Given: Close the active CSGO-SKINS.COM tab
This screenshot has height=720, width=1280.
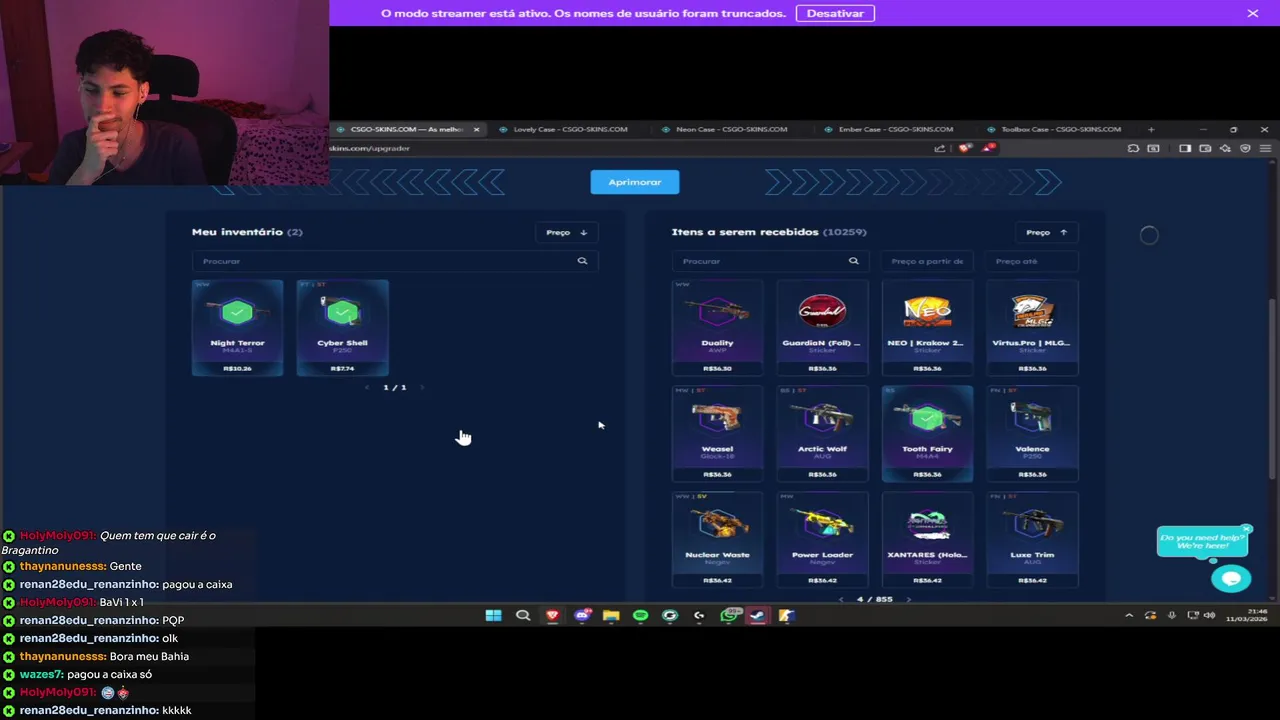Looking at the screenshot, I should (x=476, y=129).
